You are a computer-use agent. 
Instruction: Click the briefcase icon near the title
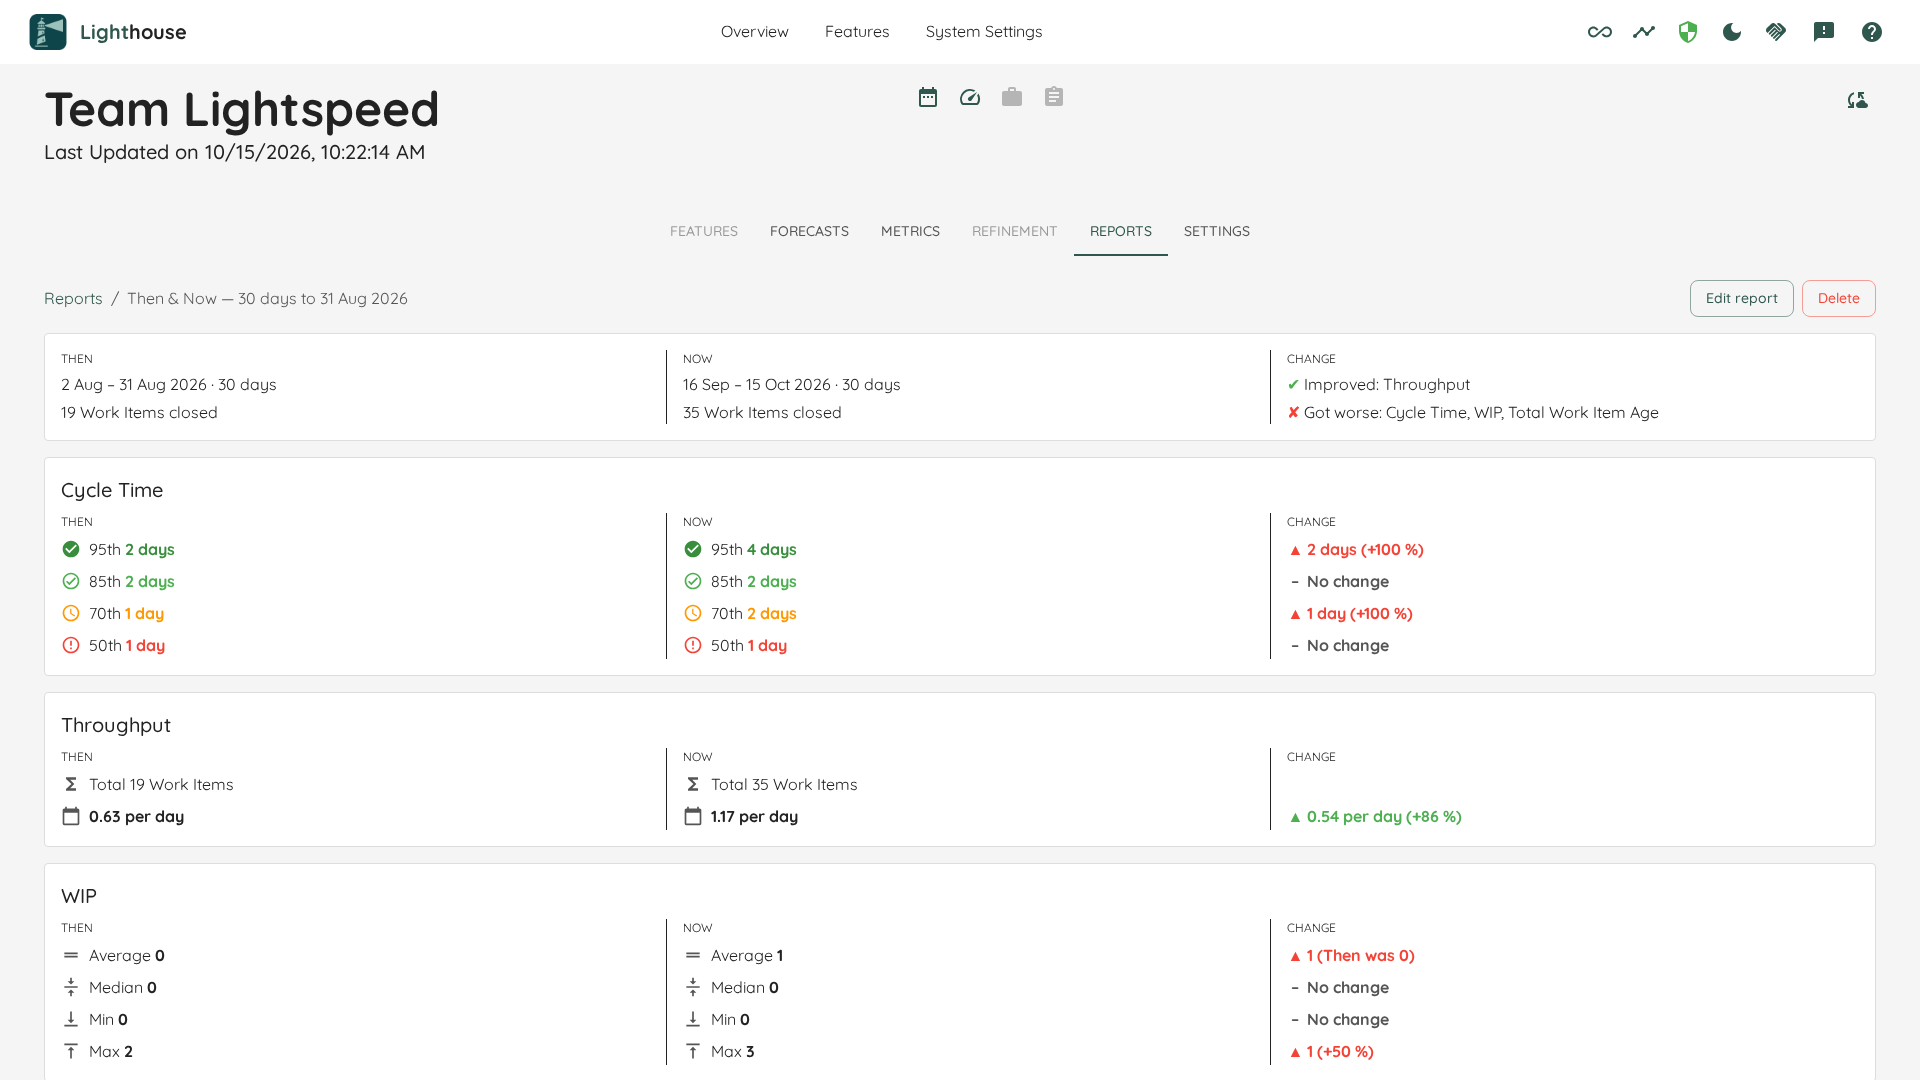1012,97
